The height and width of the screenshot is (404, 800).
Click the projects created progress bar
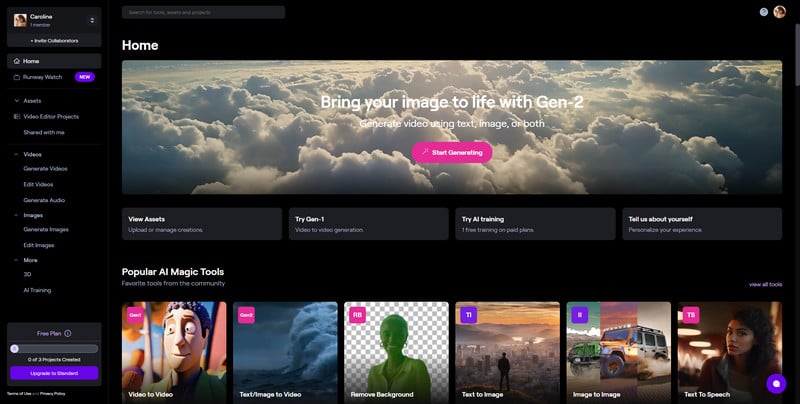click(54, 349)
